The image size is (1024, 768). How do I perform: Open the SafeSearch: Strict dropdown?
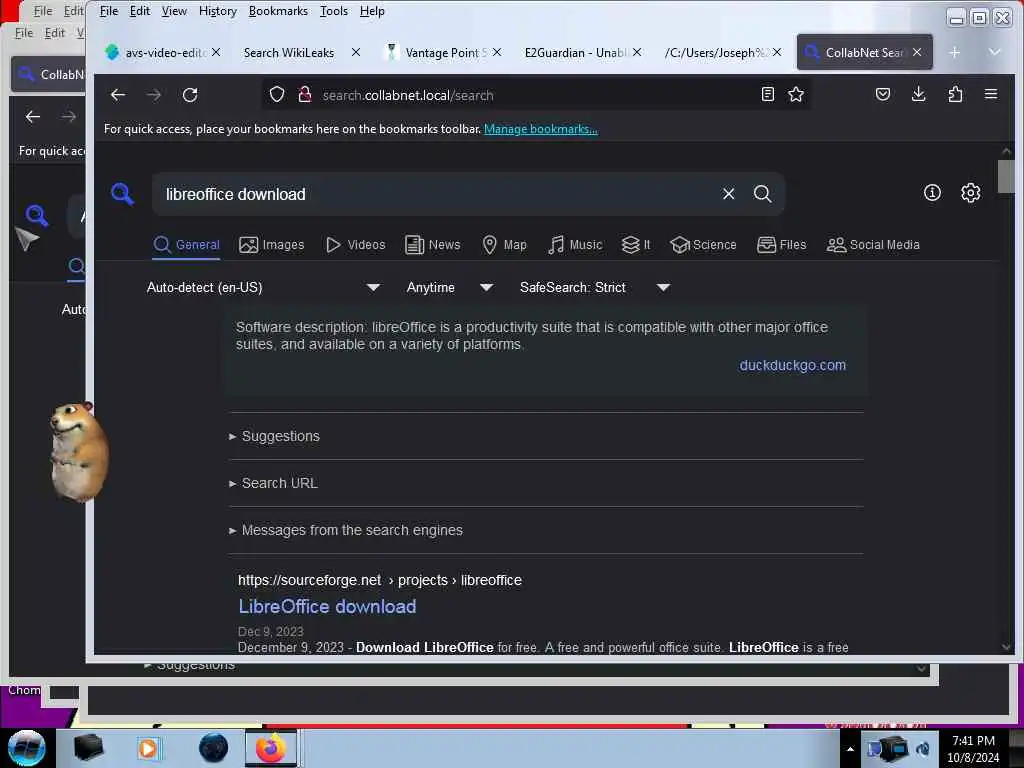(x=595, y=287)
